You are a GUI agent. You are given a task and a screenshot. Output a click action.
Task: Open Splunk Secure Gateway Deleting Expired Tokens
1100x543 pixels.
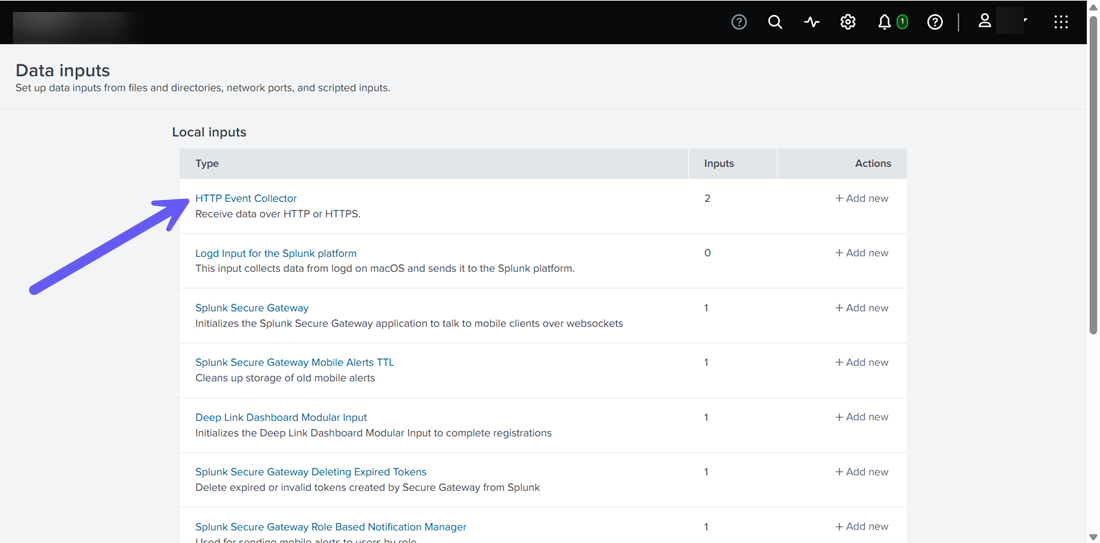click(311, 472)
